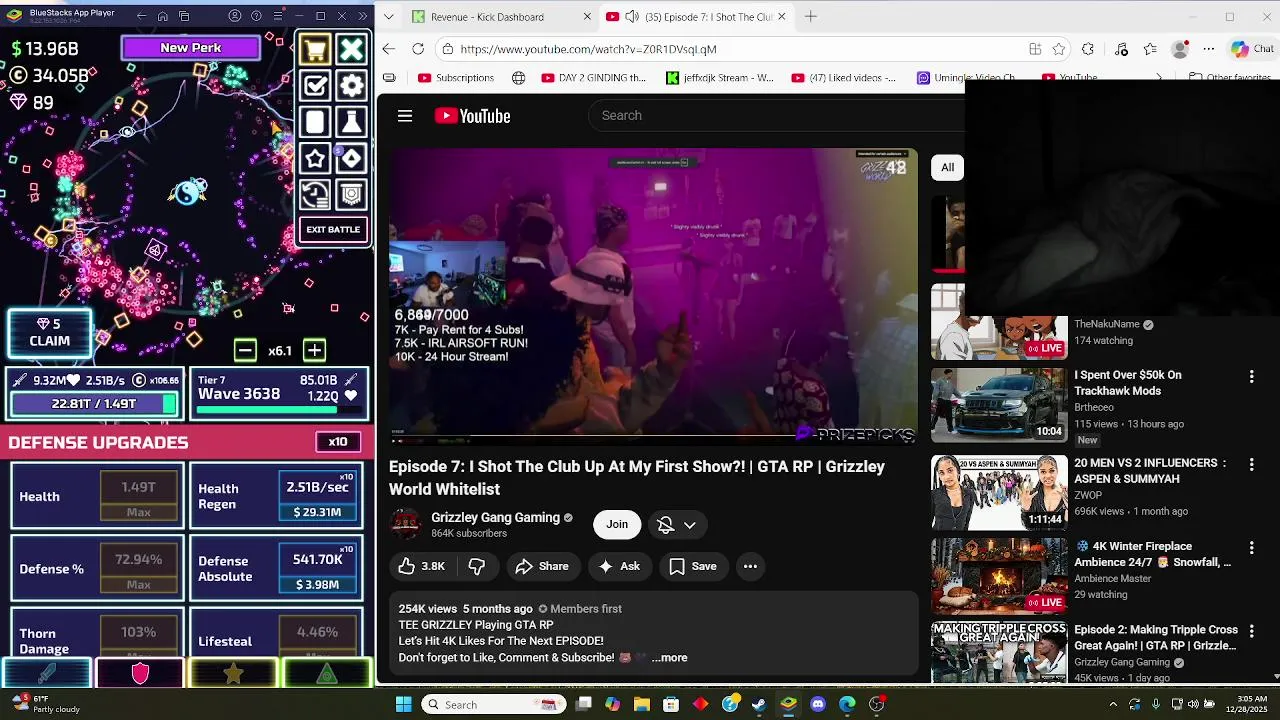Dislike the video

477,566
